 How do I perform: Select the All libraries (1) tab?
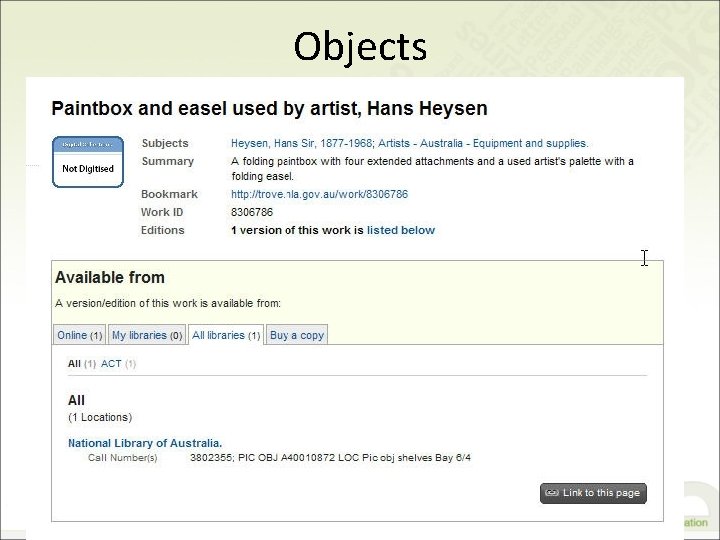tap(226, 335)
